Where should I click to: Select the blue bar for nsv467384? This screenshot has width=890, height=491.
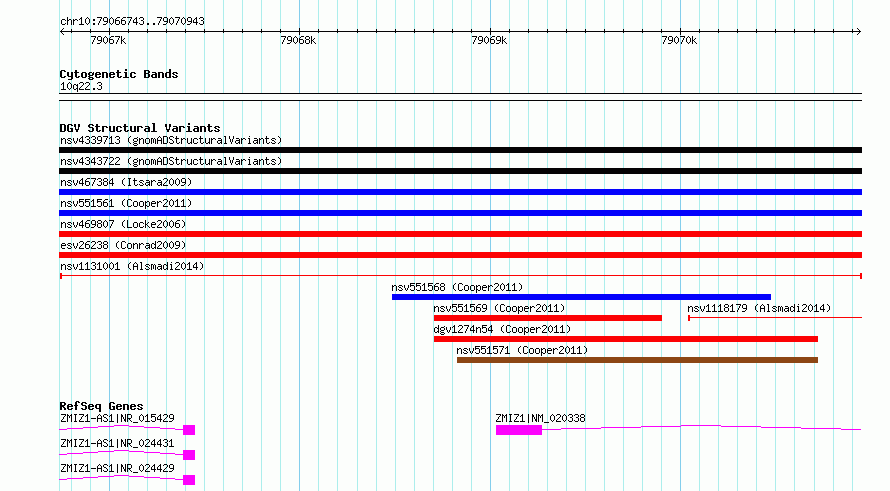tap(460, 192)
